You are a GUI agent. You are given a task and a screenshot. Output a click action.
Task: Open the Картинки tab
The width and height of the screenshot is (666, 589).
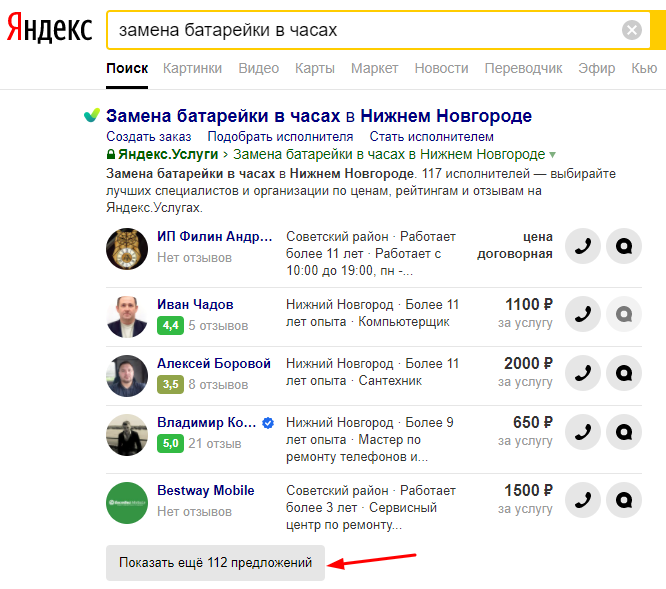(192, 68)
